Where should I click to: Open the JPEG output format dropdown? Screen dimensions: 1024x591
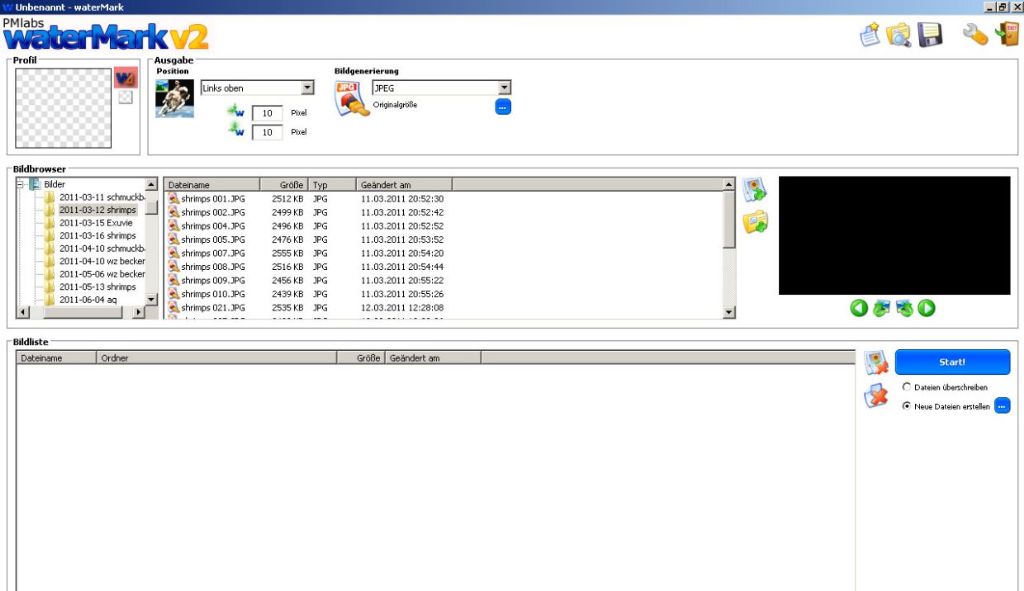(504, 88)
